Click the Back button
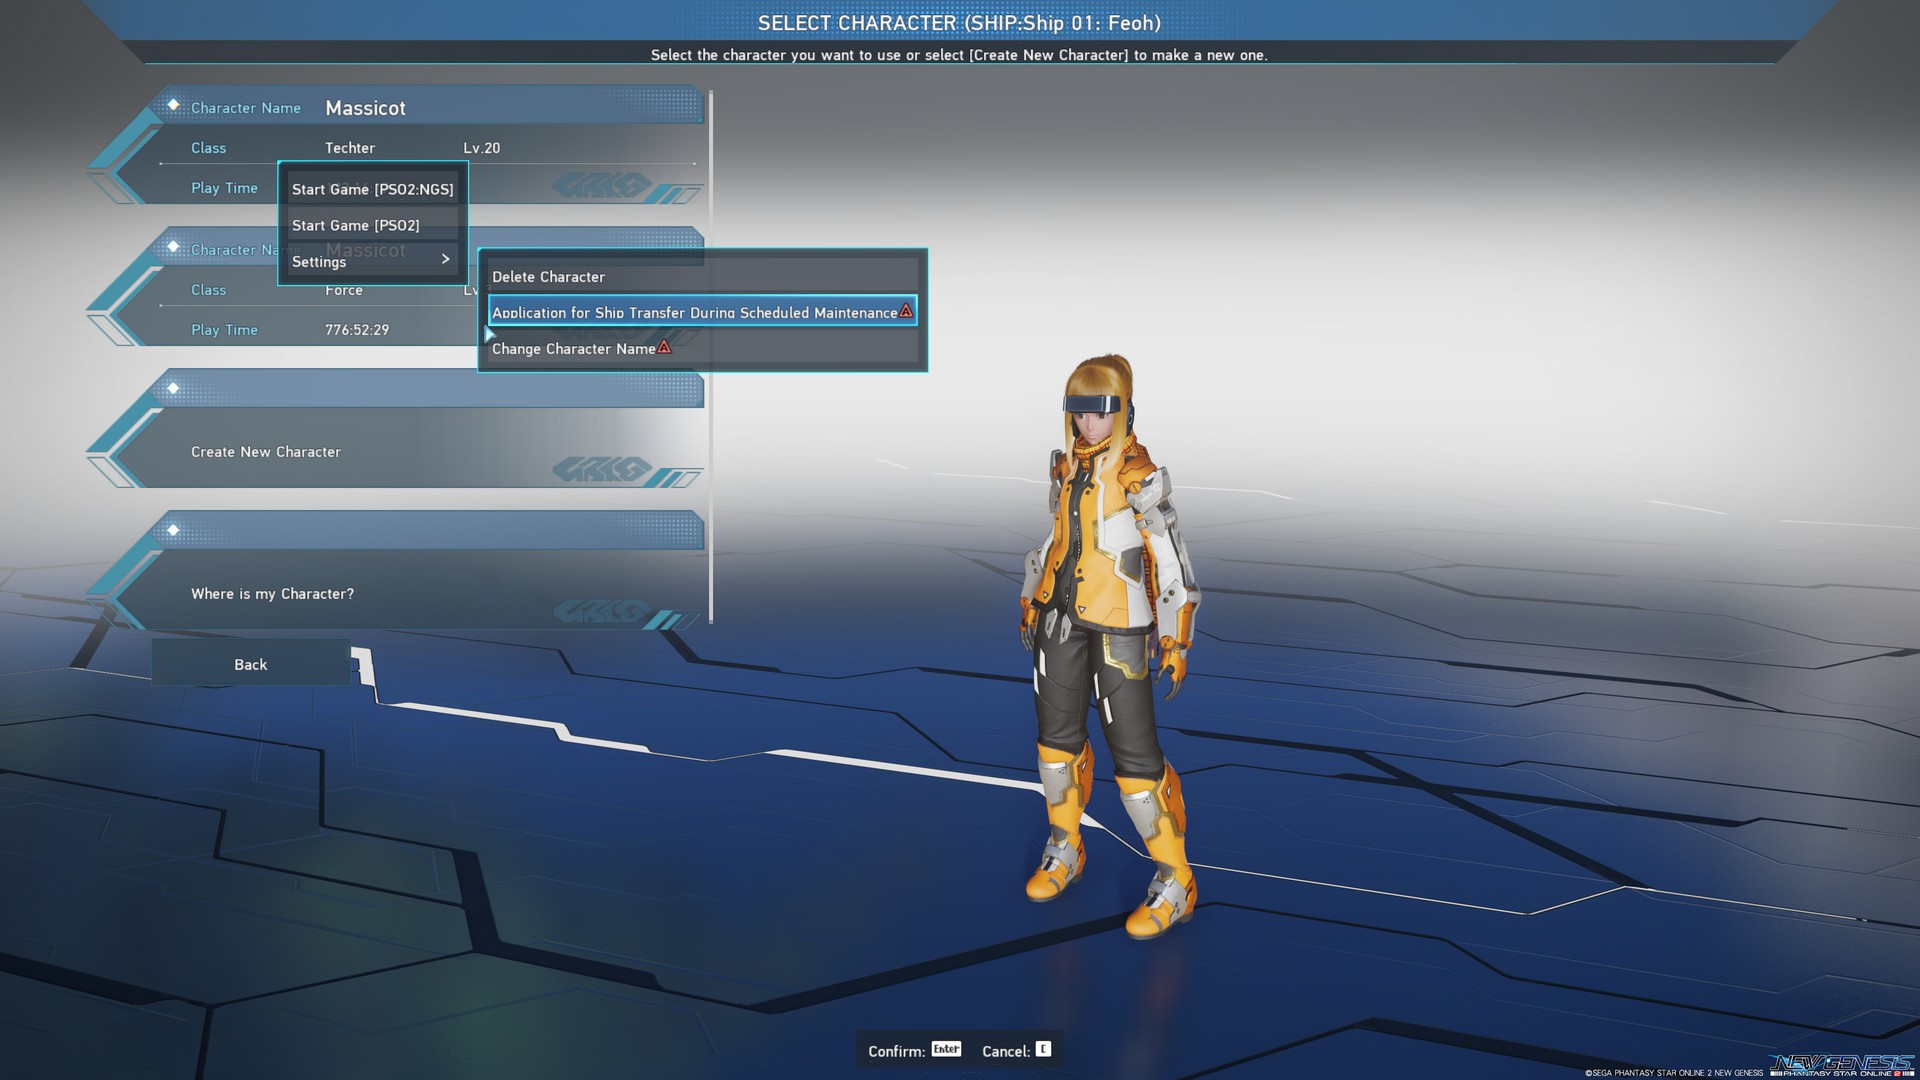This screenshot has height=1080, width=1920. click(250, 663)
